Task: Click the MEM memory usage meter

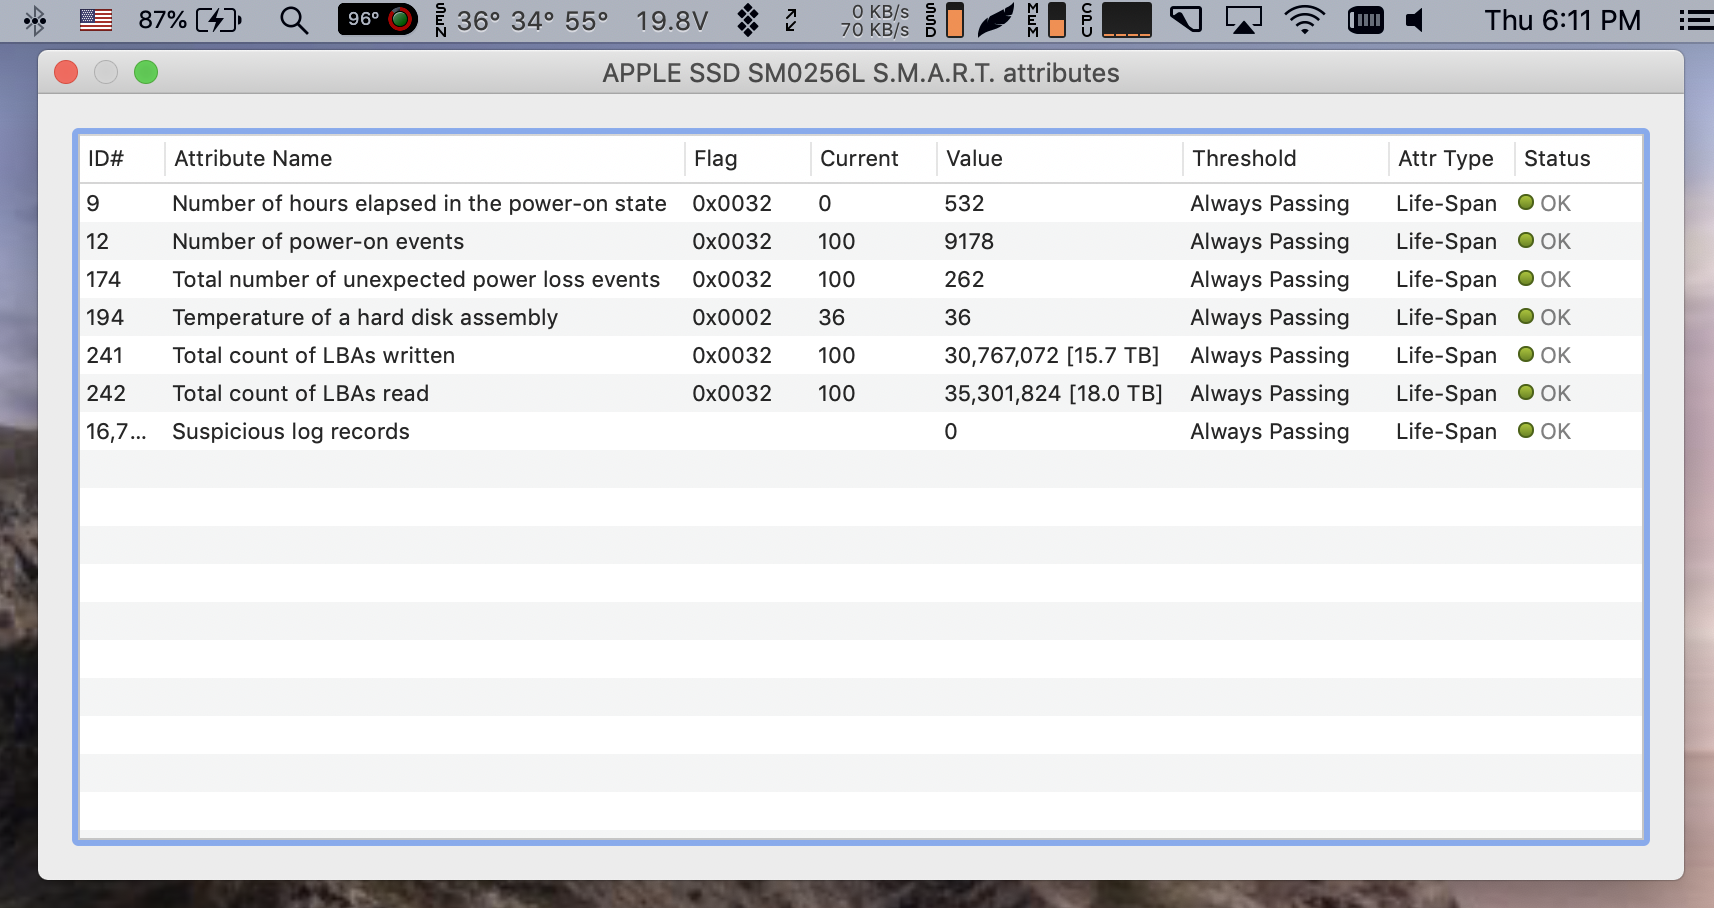Action: [x=1046, y=20]
